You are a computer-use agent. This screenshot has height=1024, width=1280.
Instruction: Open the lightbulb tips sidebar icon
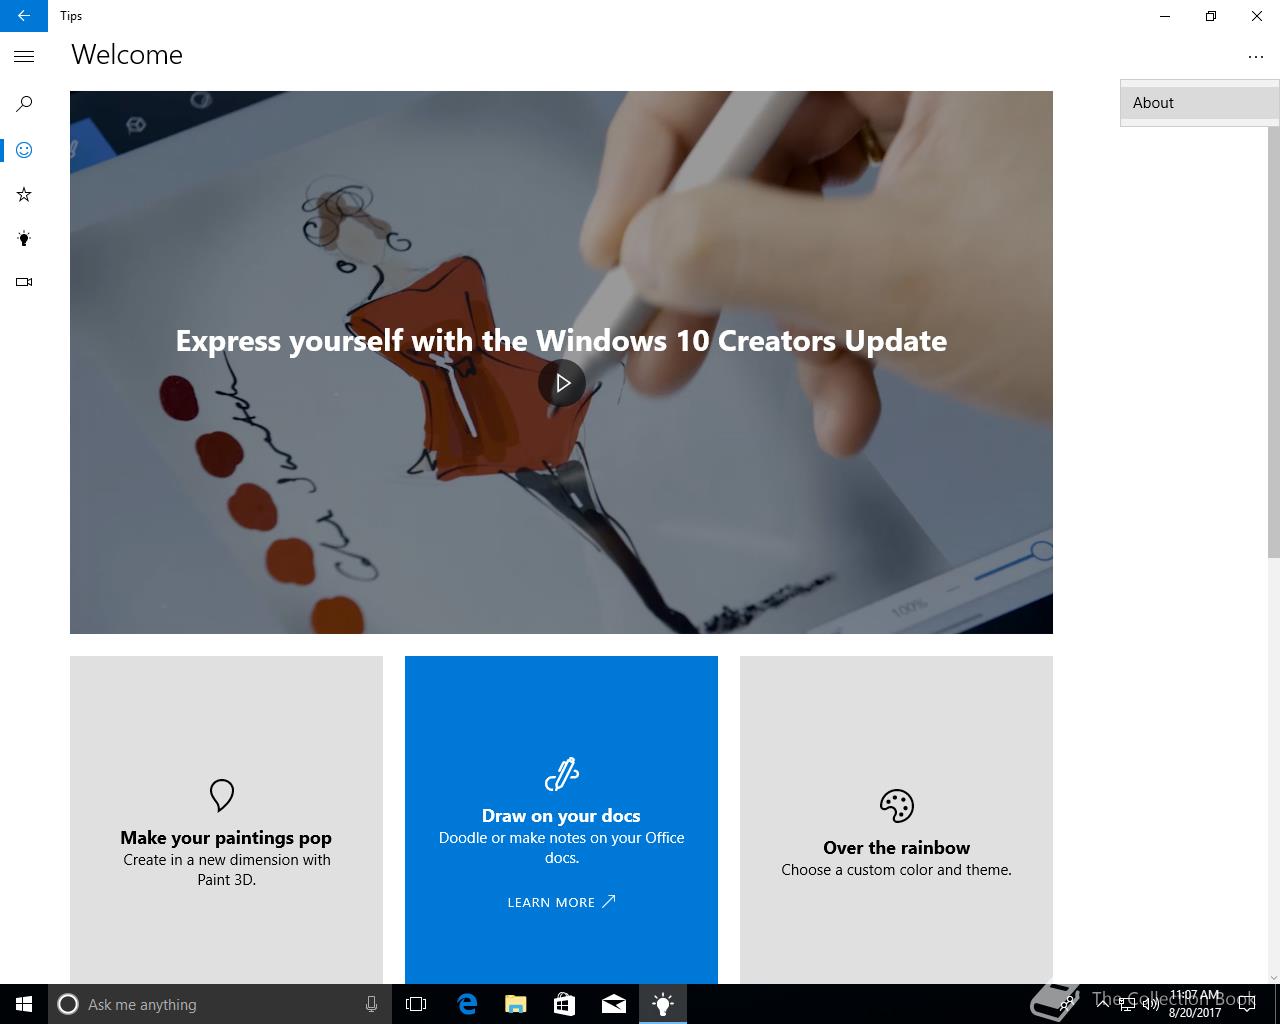pyautogui.click(x=24, y=238)
